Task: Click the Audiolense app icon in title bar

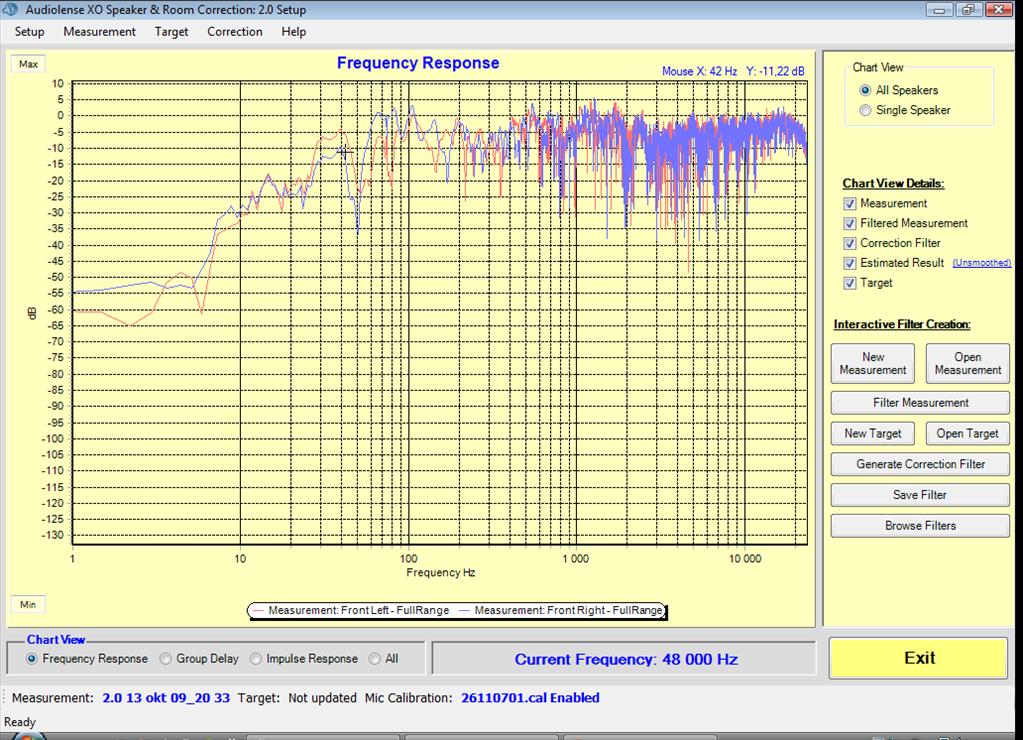Action: [10, 9]
